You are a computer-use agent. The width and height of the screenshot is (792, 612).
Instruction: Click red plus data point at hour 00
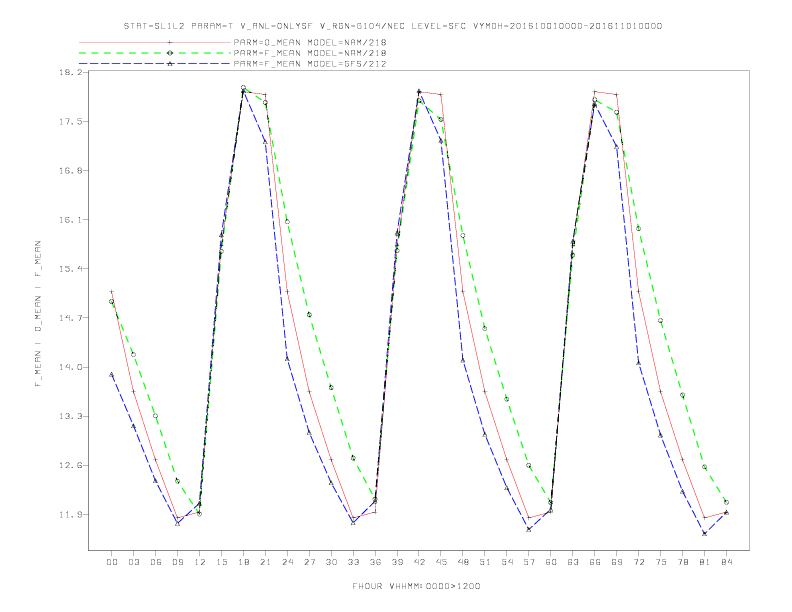pos(112,291)
